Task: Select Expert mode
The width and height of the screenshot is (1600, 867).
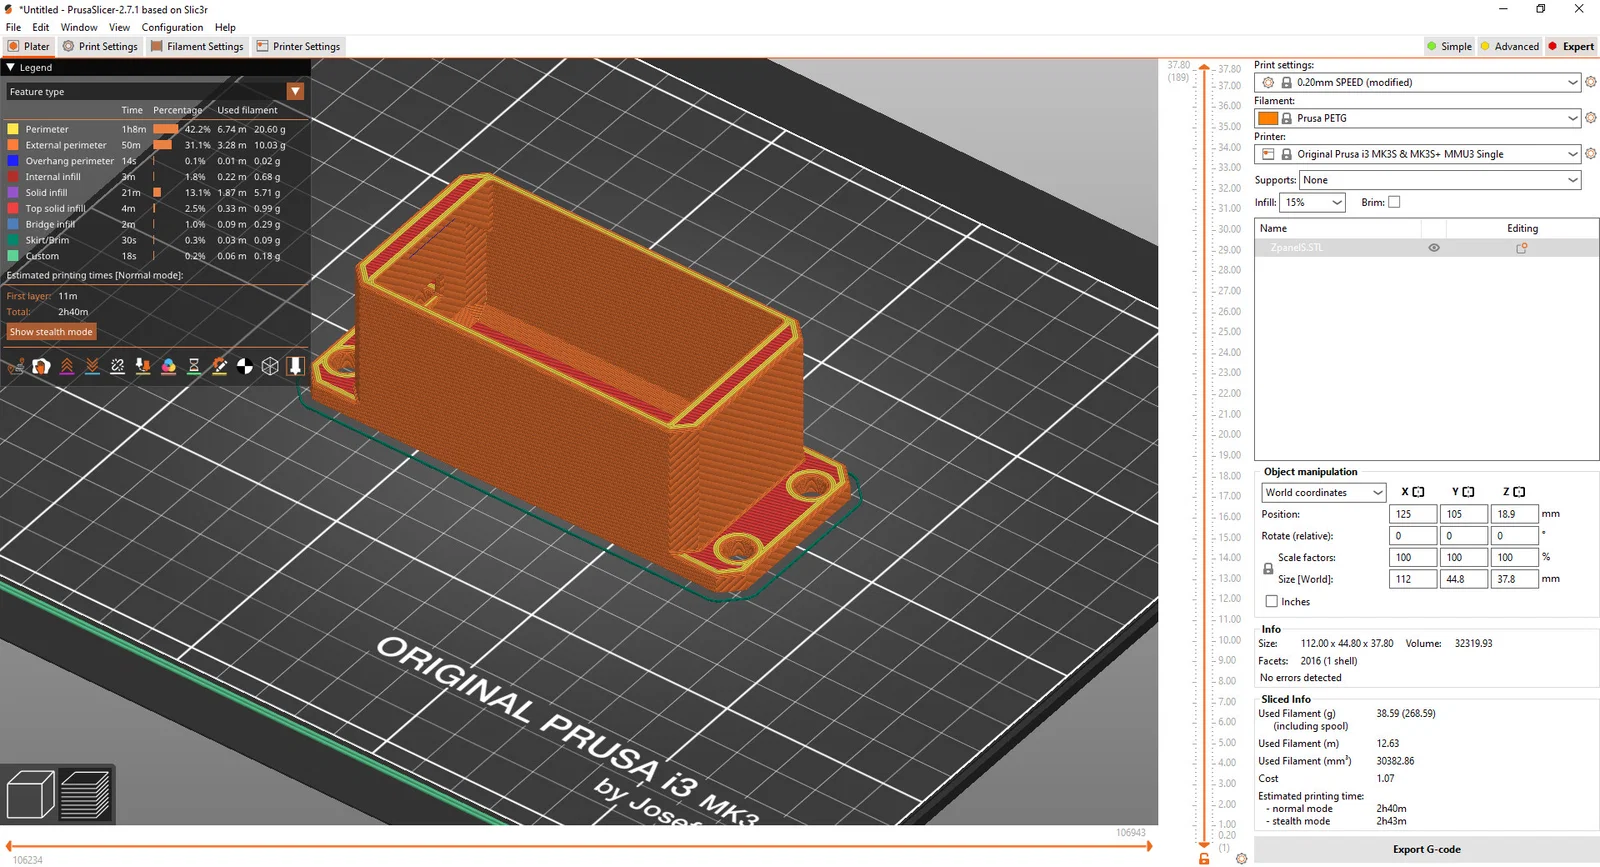Action: tap(1571, 46)
